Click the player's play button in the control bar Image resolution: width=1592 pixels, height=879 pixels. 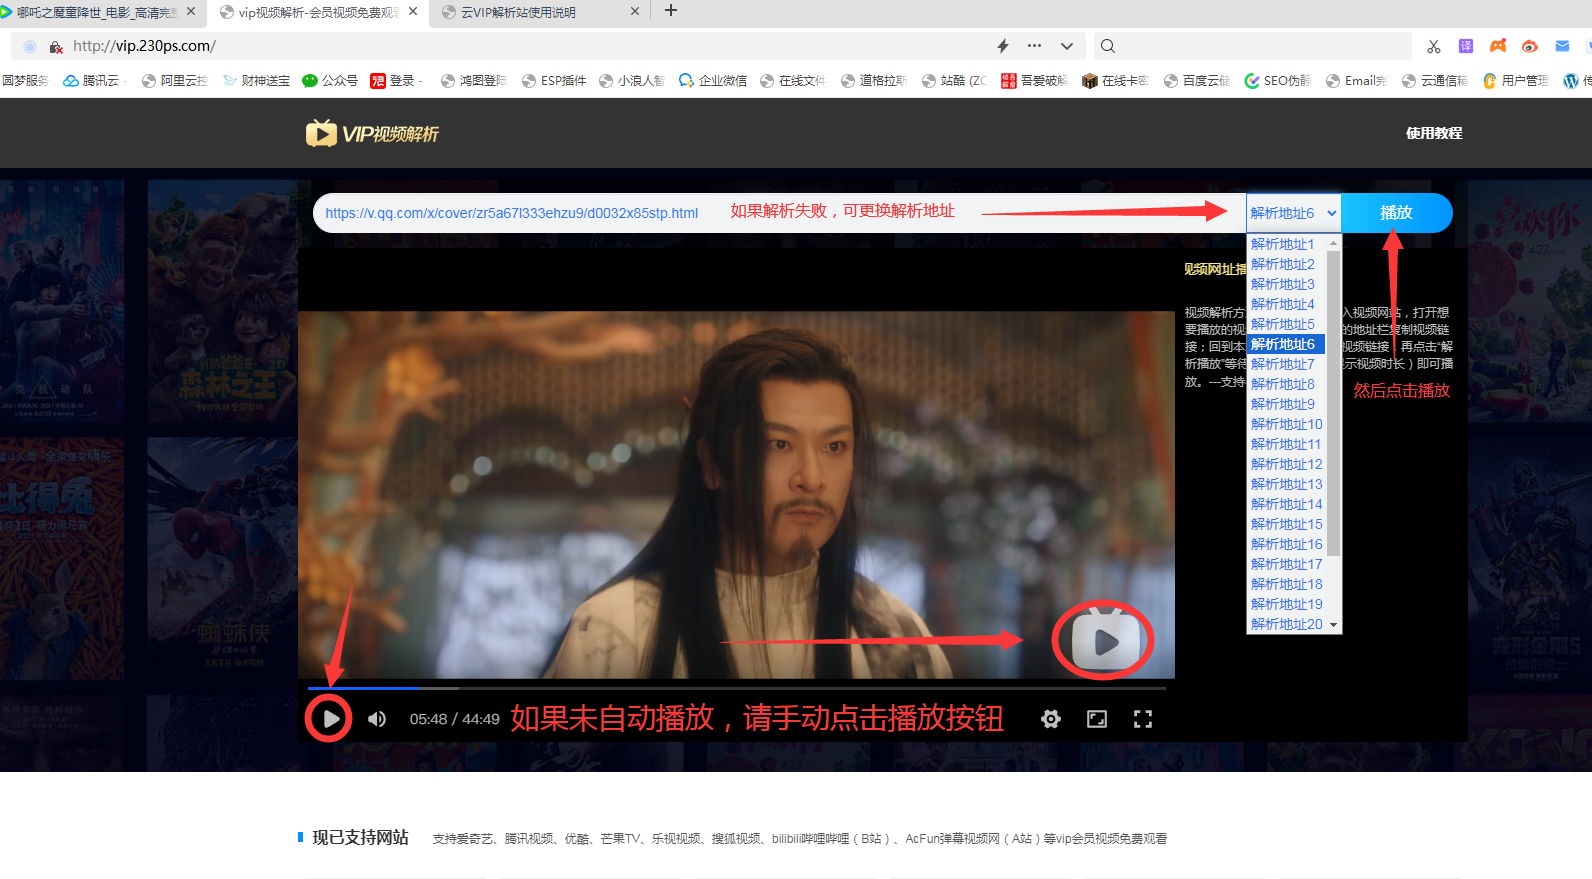(x=329, y=718)
